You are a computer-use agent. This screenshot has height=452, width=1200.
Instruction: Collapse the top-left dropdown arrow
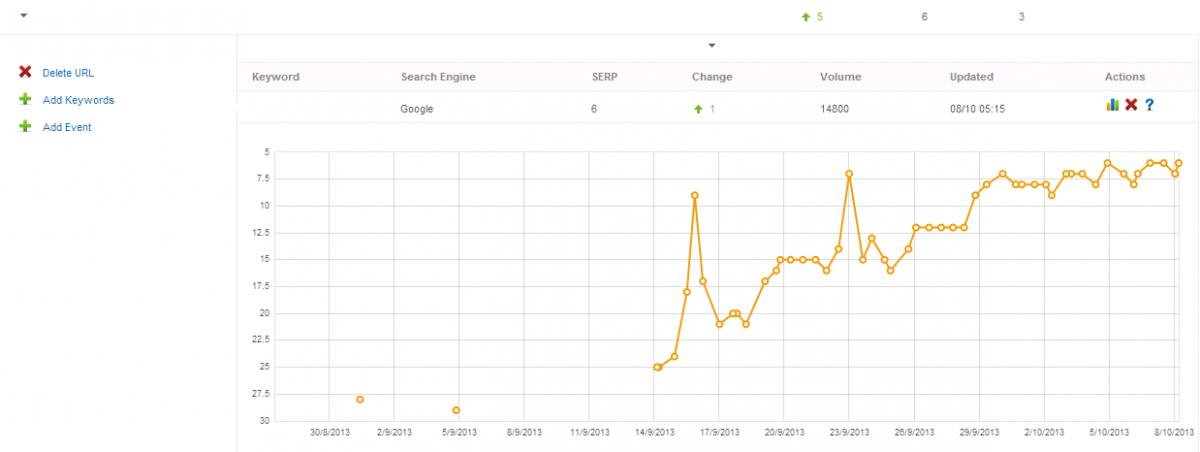click(x=24, y=17)
